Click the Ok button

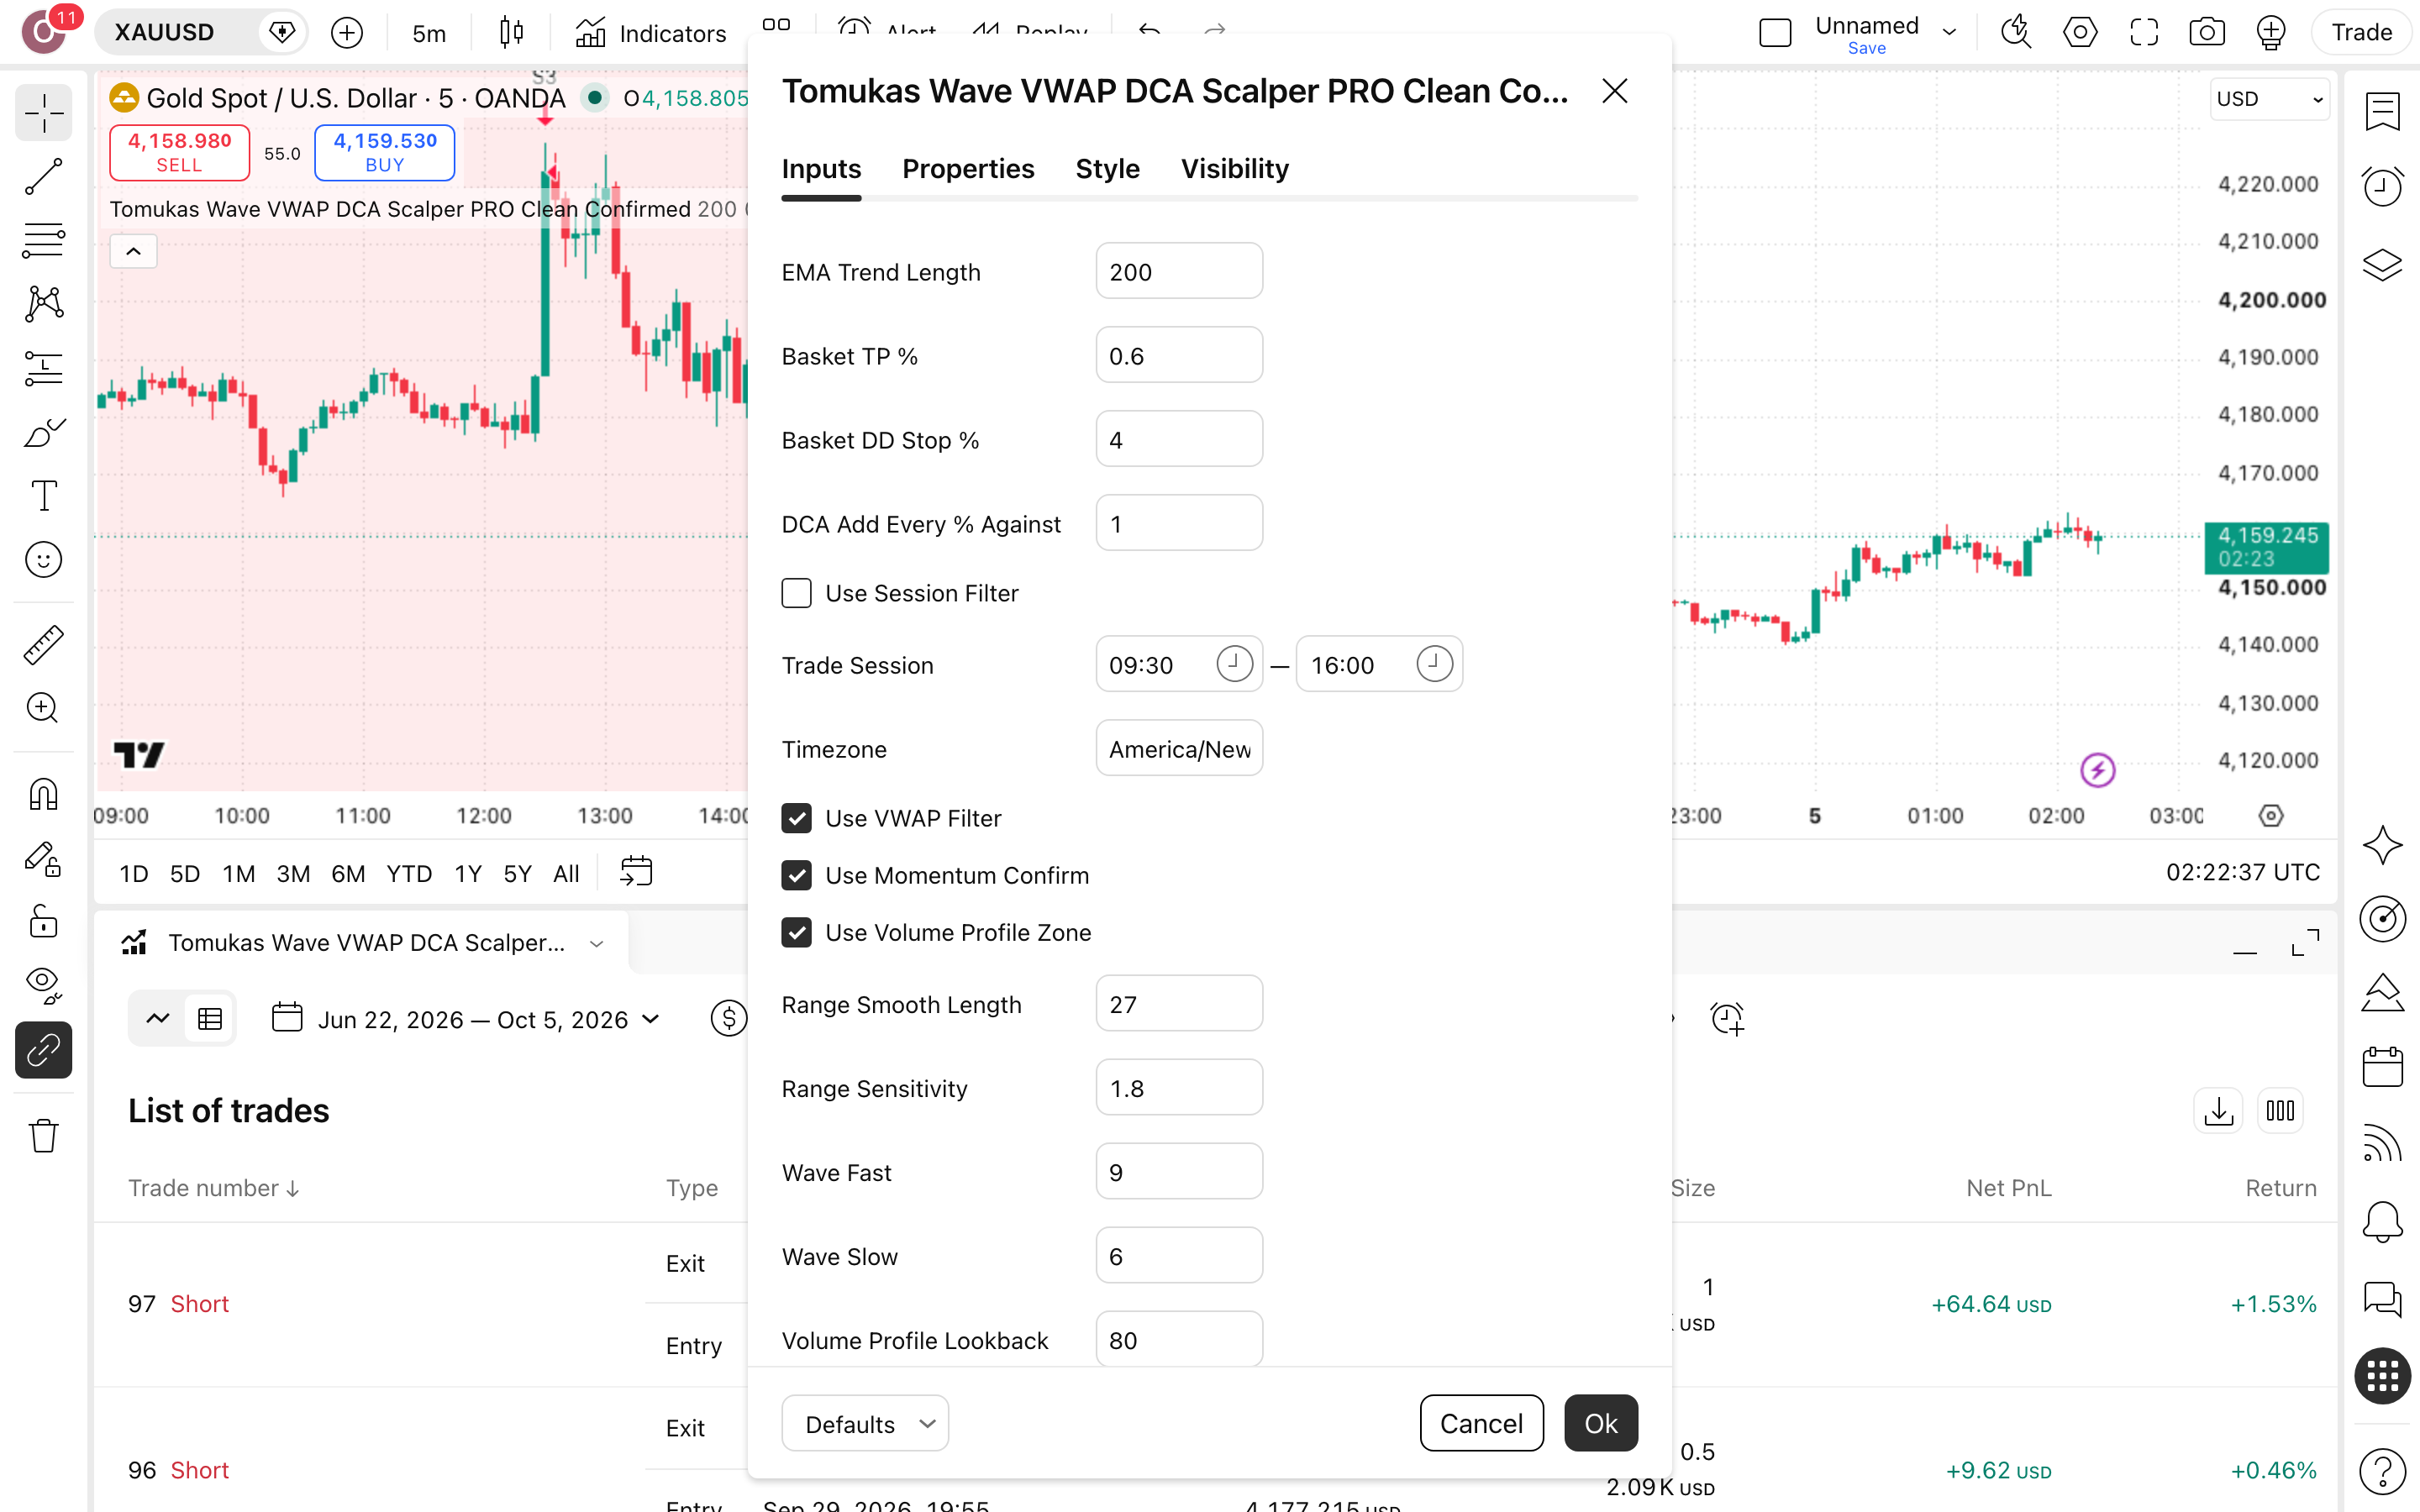pyautogui.click(x=1601, y=1423)
